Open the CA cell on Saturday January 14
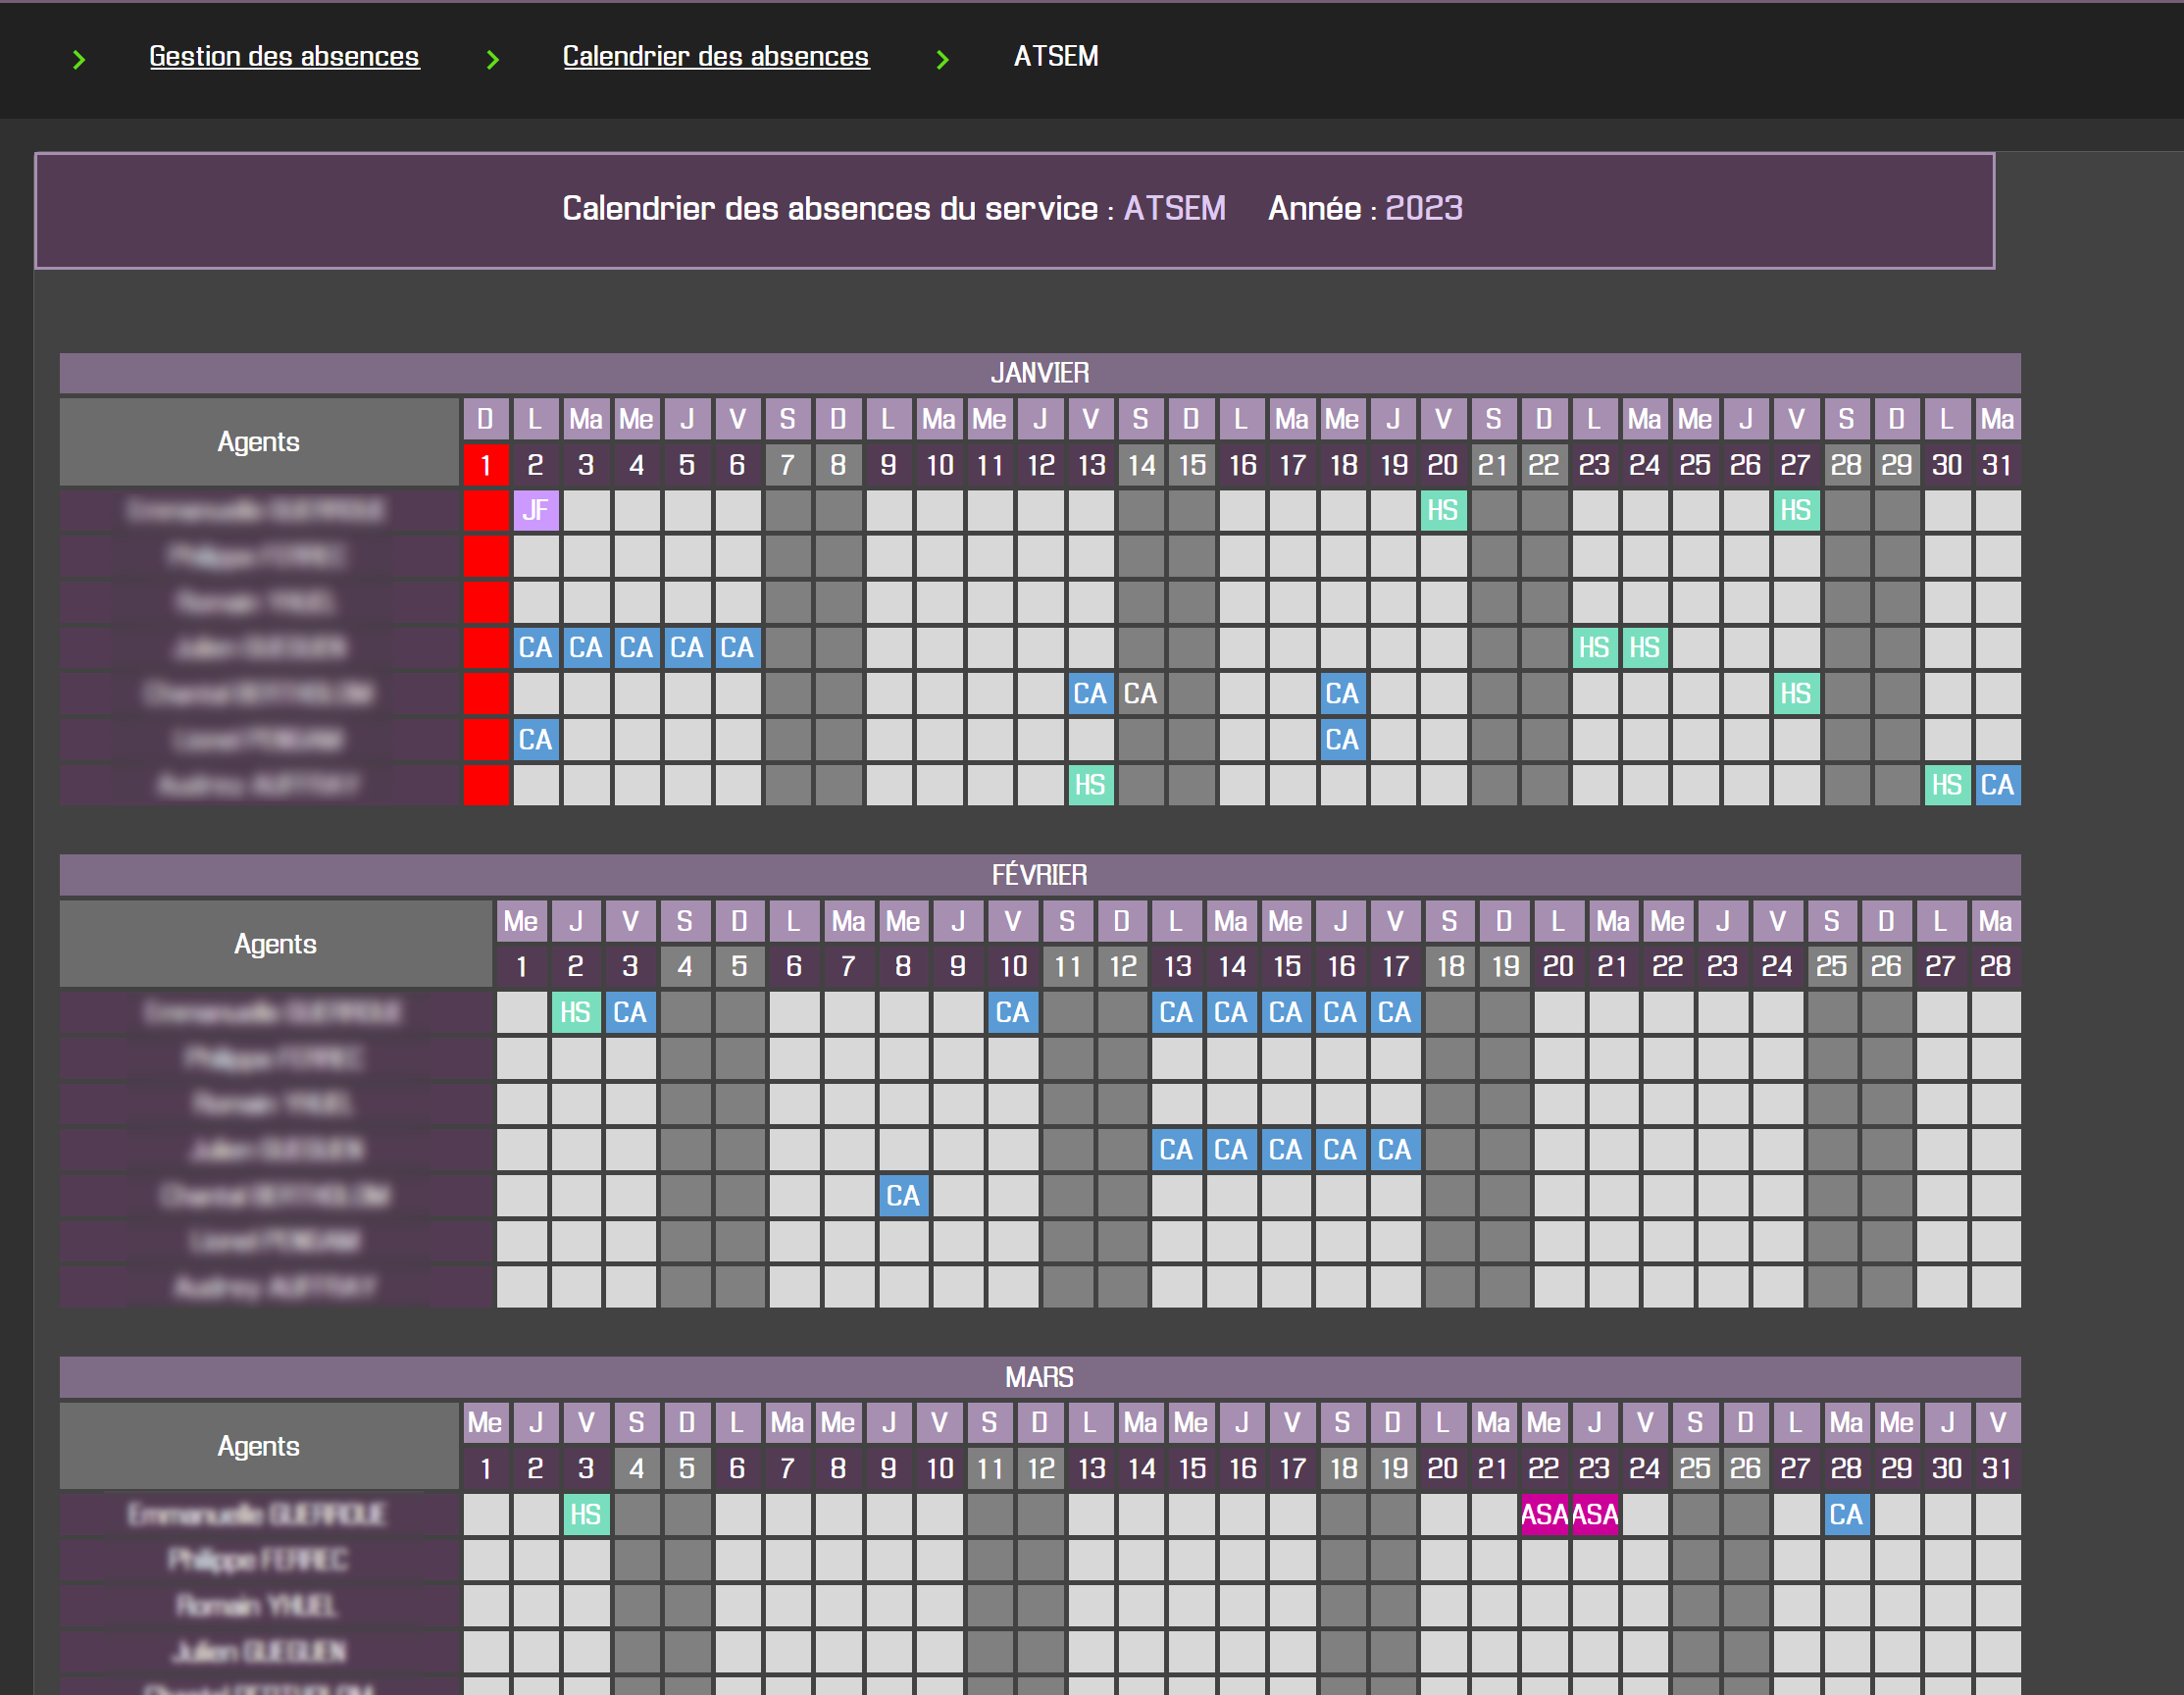 [x=1141, y=694]
